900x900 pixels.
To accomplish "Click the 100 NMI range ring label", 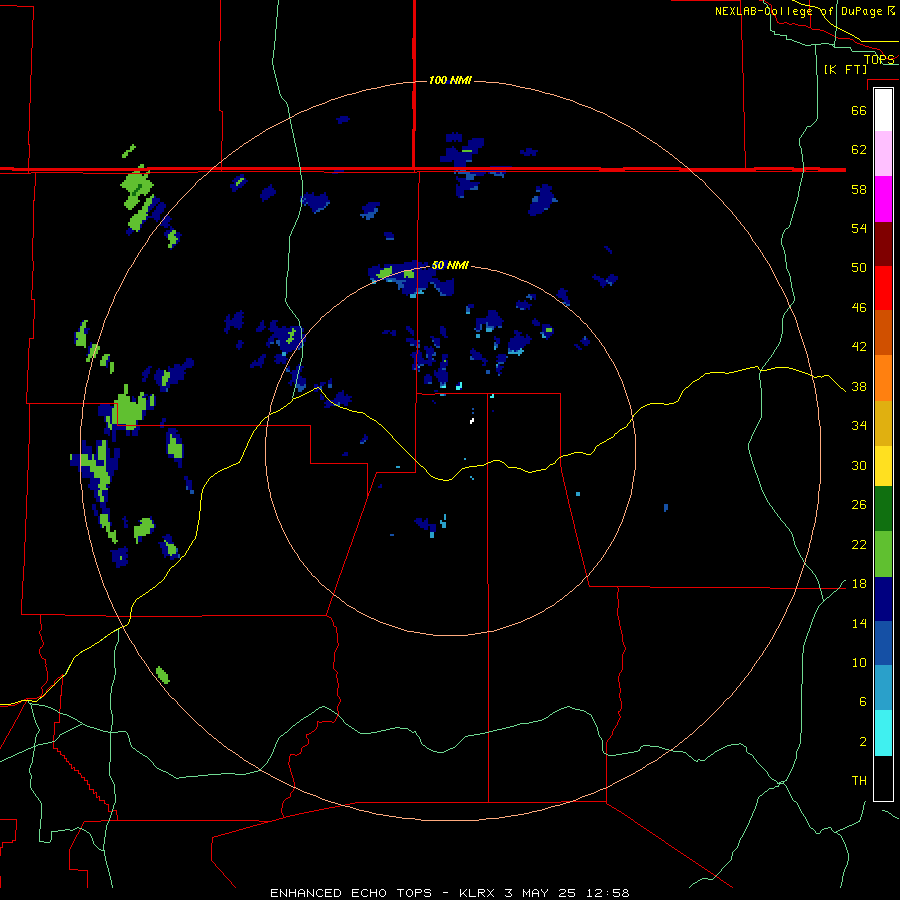I will (x=450, y=80).
